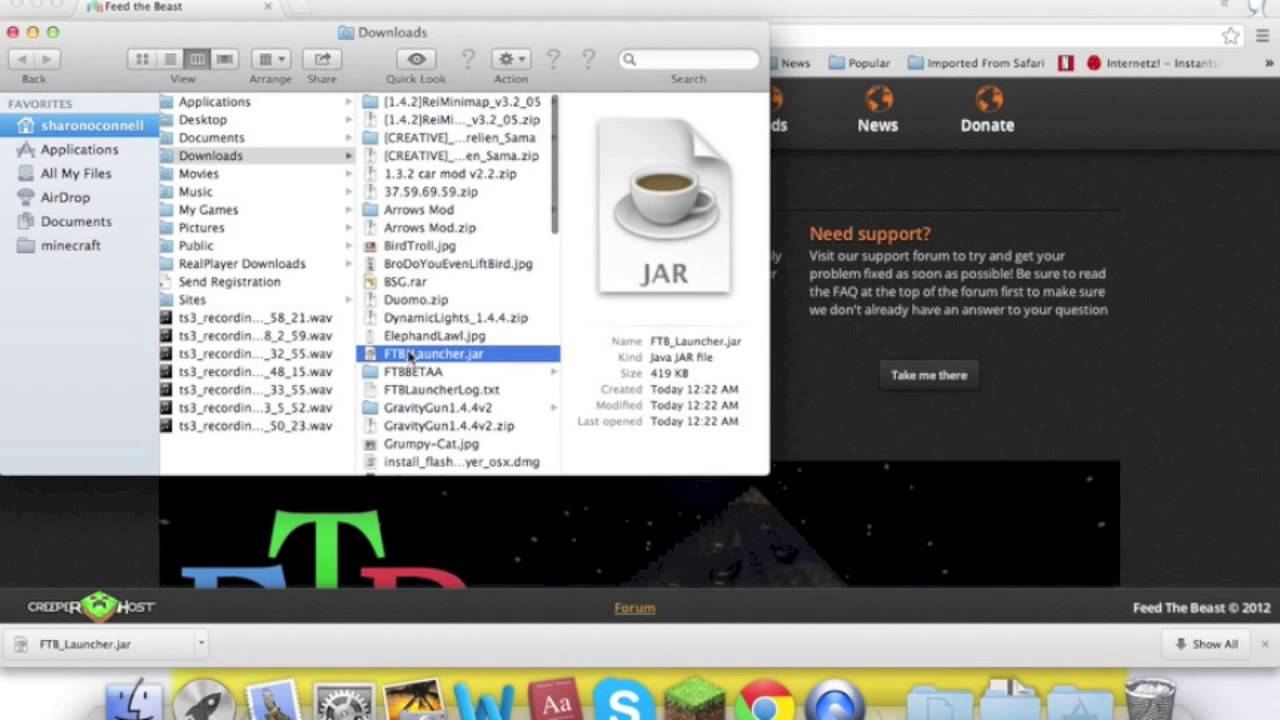The width and height of the screenshot is (1280, 720).
Task: Open System Preferences in the Dock
Action: (x=343, y=701)
